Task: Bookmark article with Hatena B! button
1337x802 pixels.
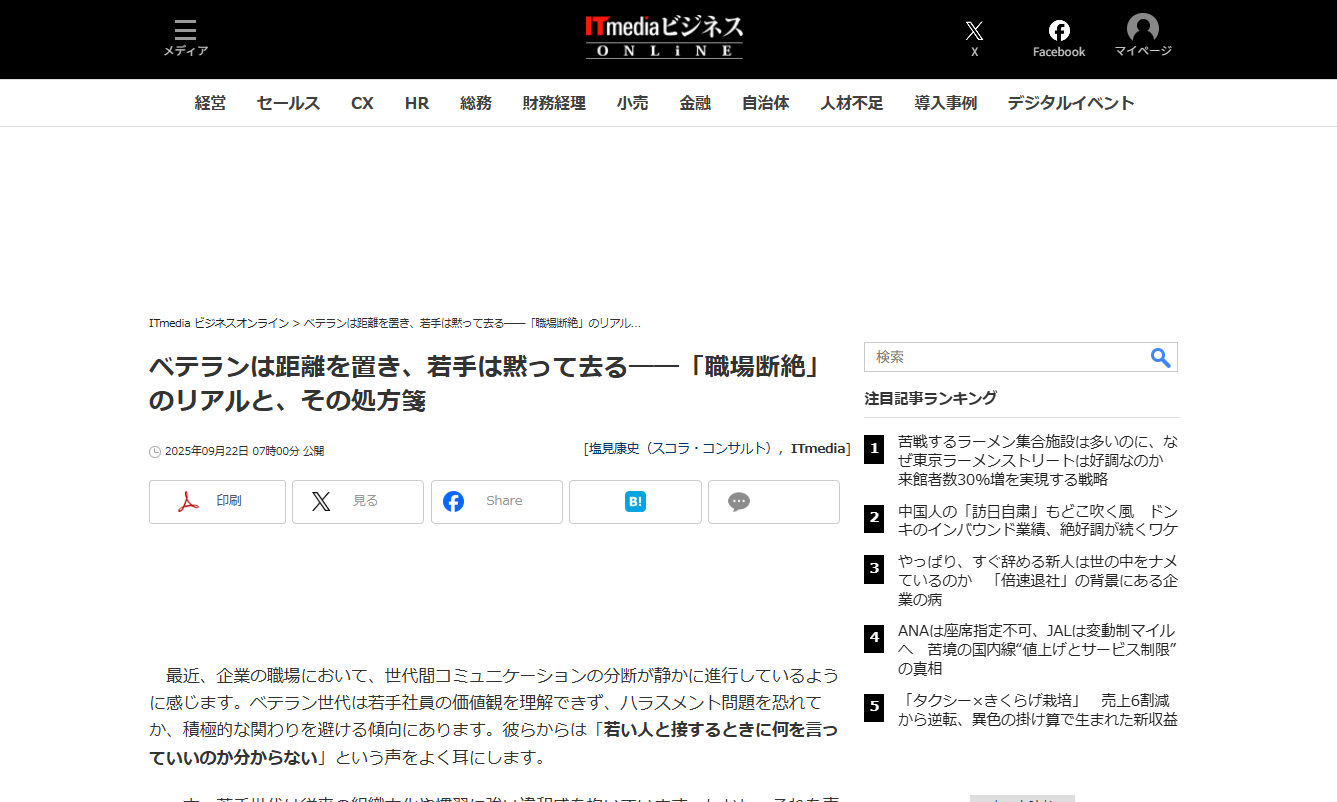Action: [635, 502]
